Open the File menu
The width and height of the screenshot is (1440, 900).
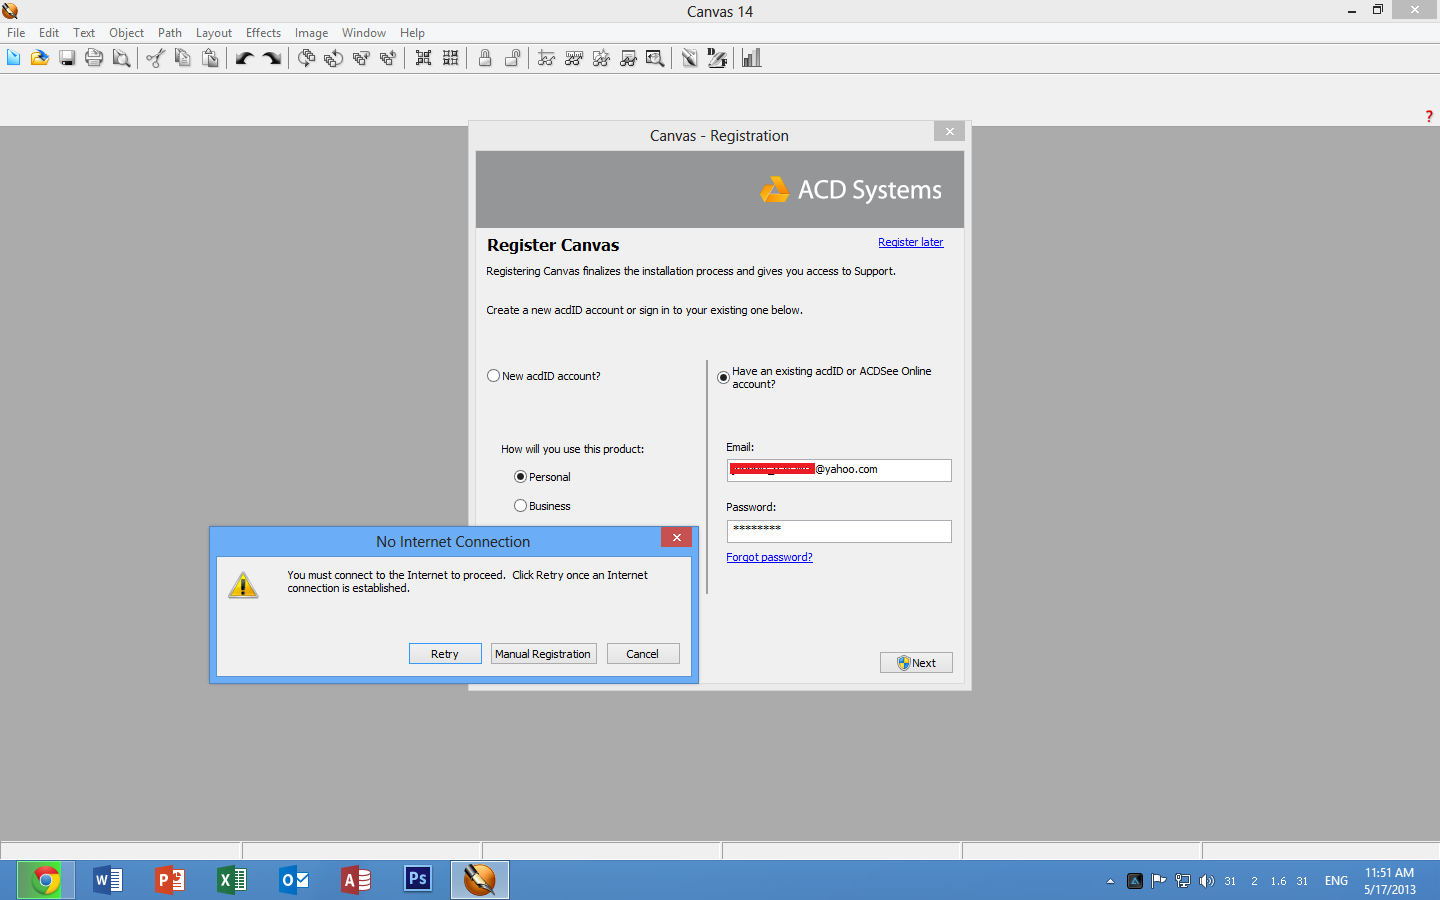click(x=16, y=33)
